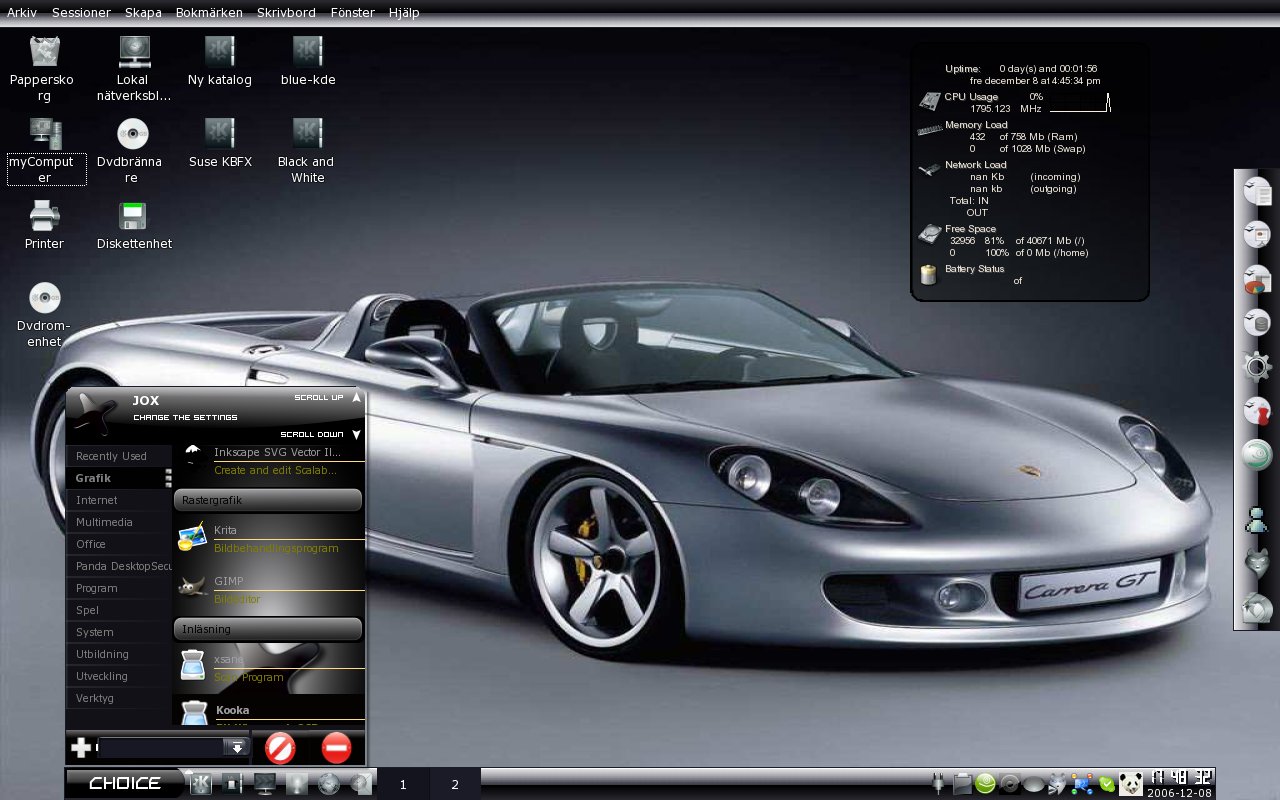Launch OpenOffice Writer from the side dock
The image size is (1280, 800).
(1256, 191)
